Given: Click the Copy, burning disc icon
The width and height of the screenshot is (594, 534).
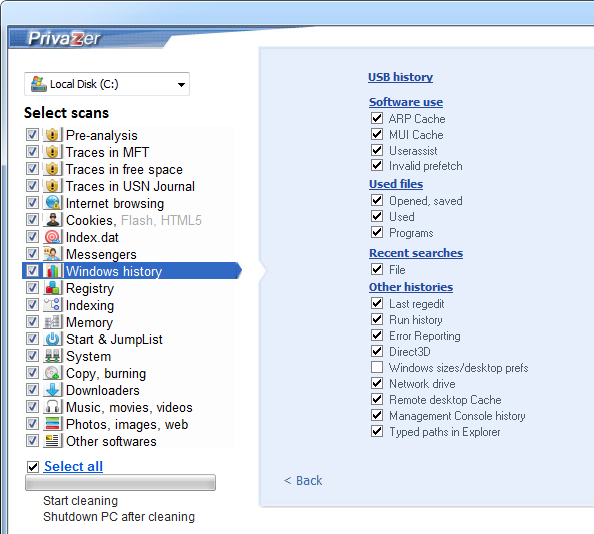Looking at the screenshot, I should pos(52,373).
